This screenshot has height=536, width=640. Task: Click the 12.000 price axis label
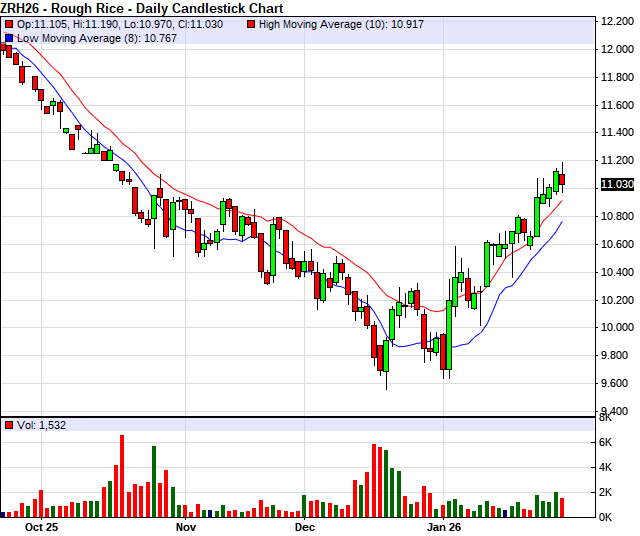616,49
